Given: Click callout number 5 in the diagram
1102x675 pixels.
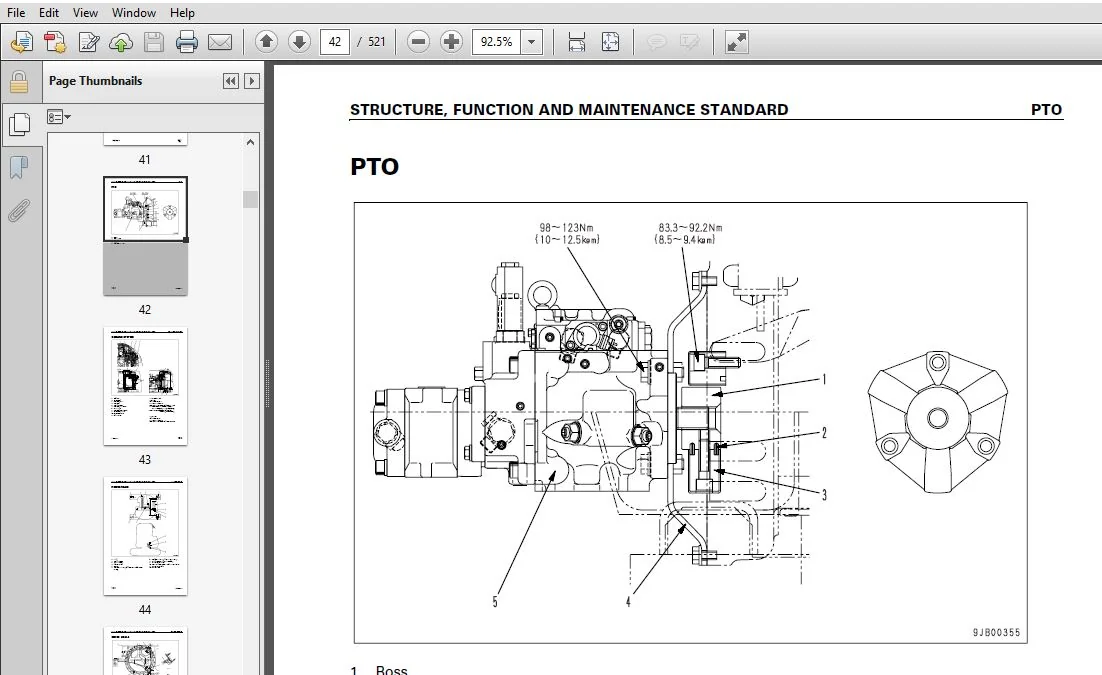Looking at the screenshot, I should tap(495, 601).
